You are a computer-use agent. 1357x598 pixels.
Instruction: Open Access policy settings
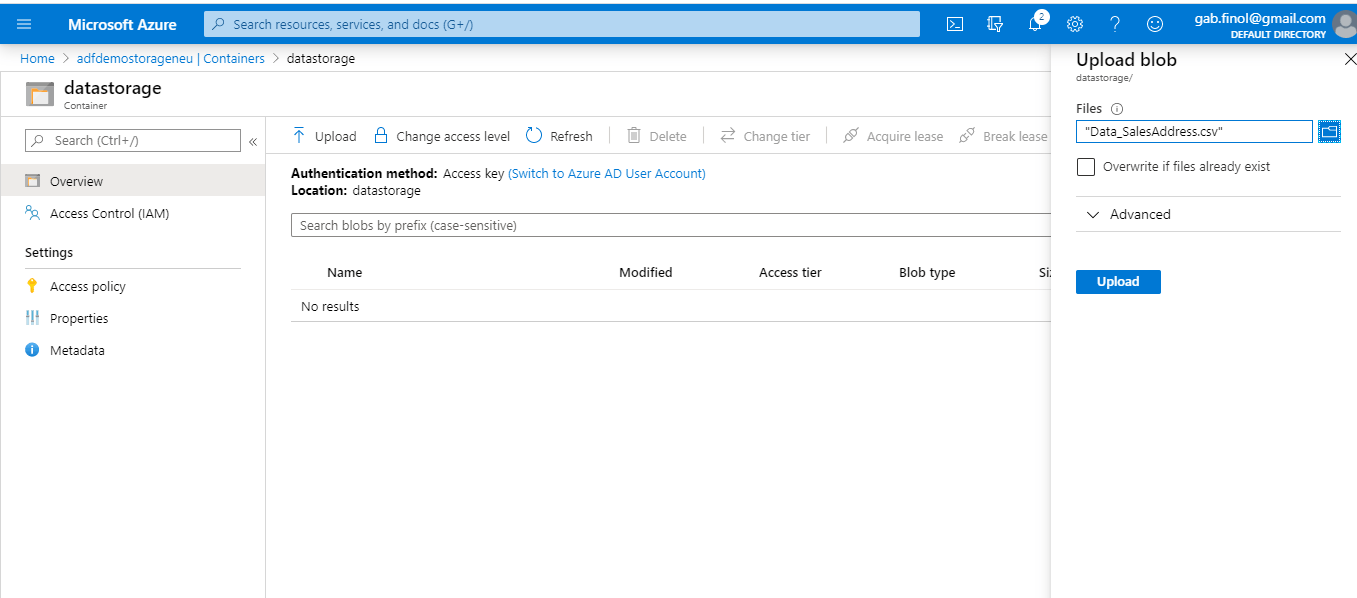pos(88,286)
